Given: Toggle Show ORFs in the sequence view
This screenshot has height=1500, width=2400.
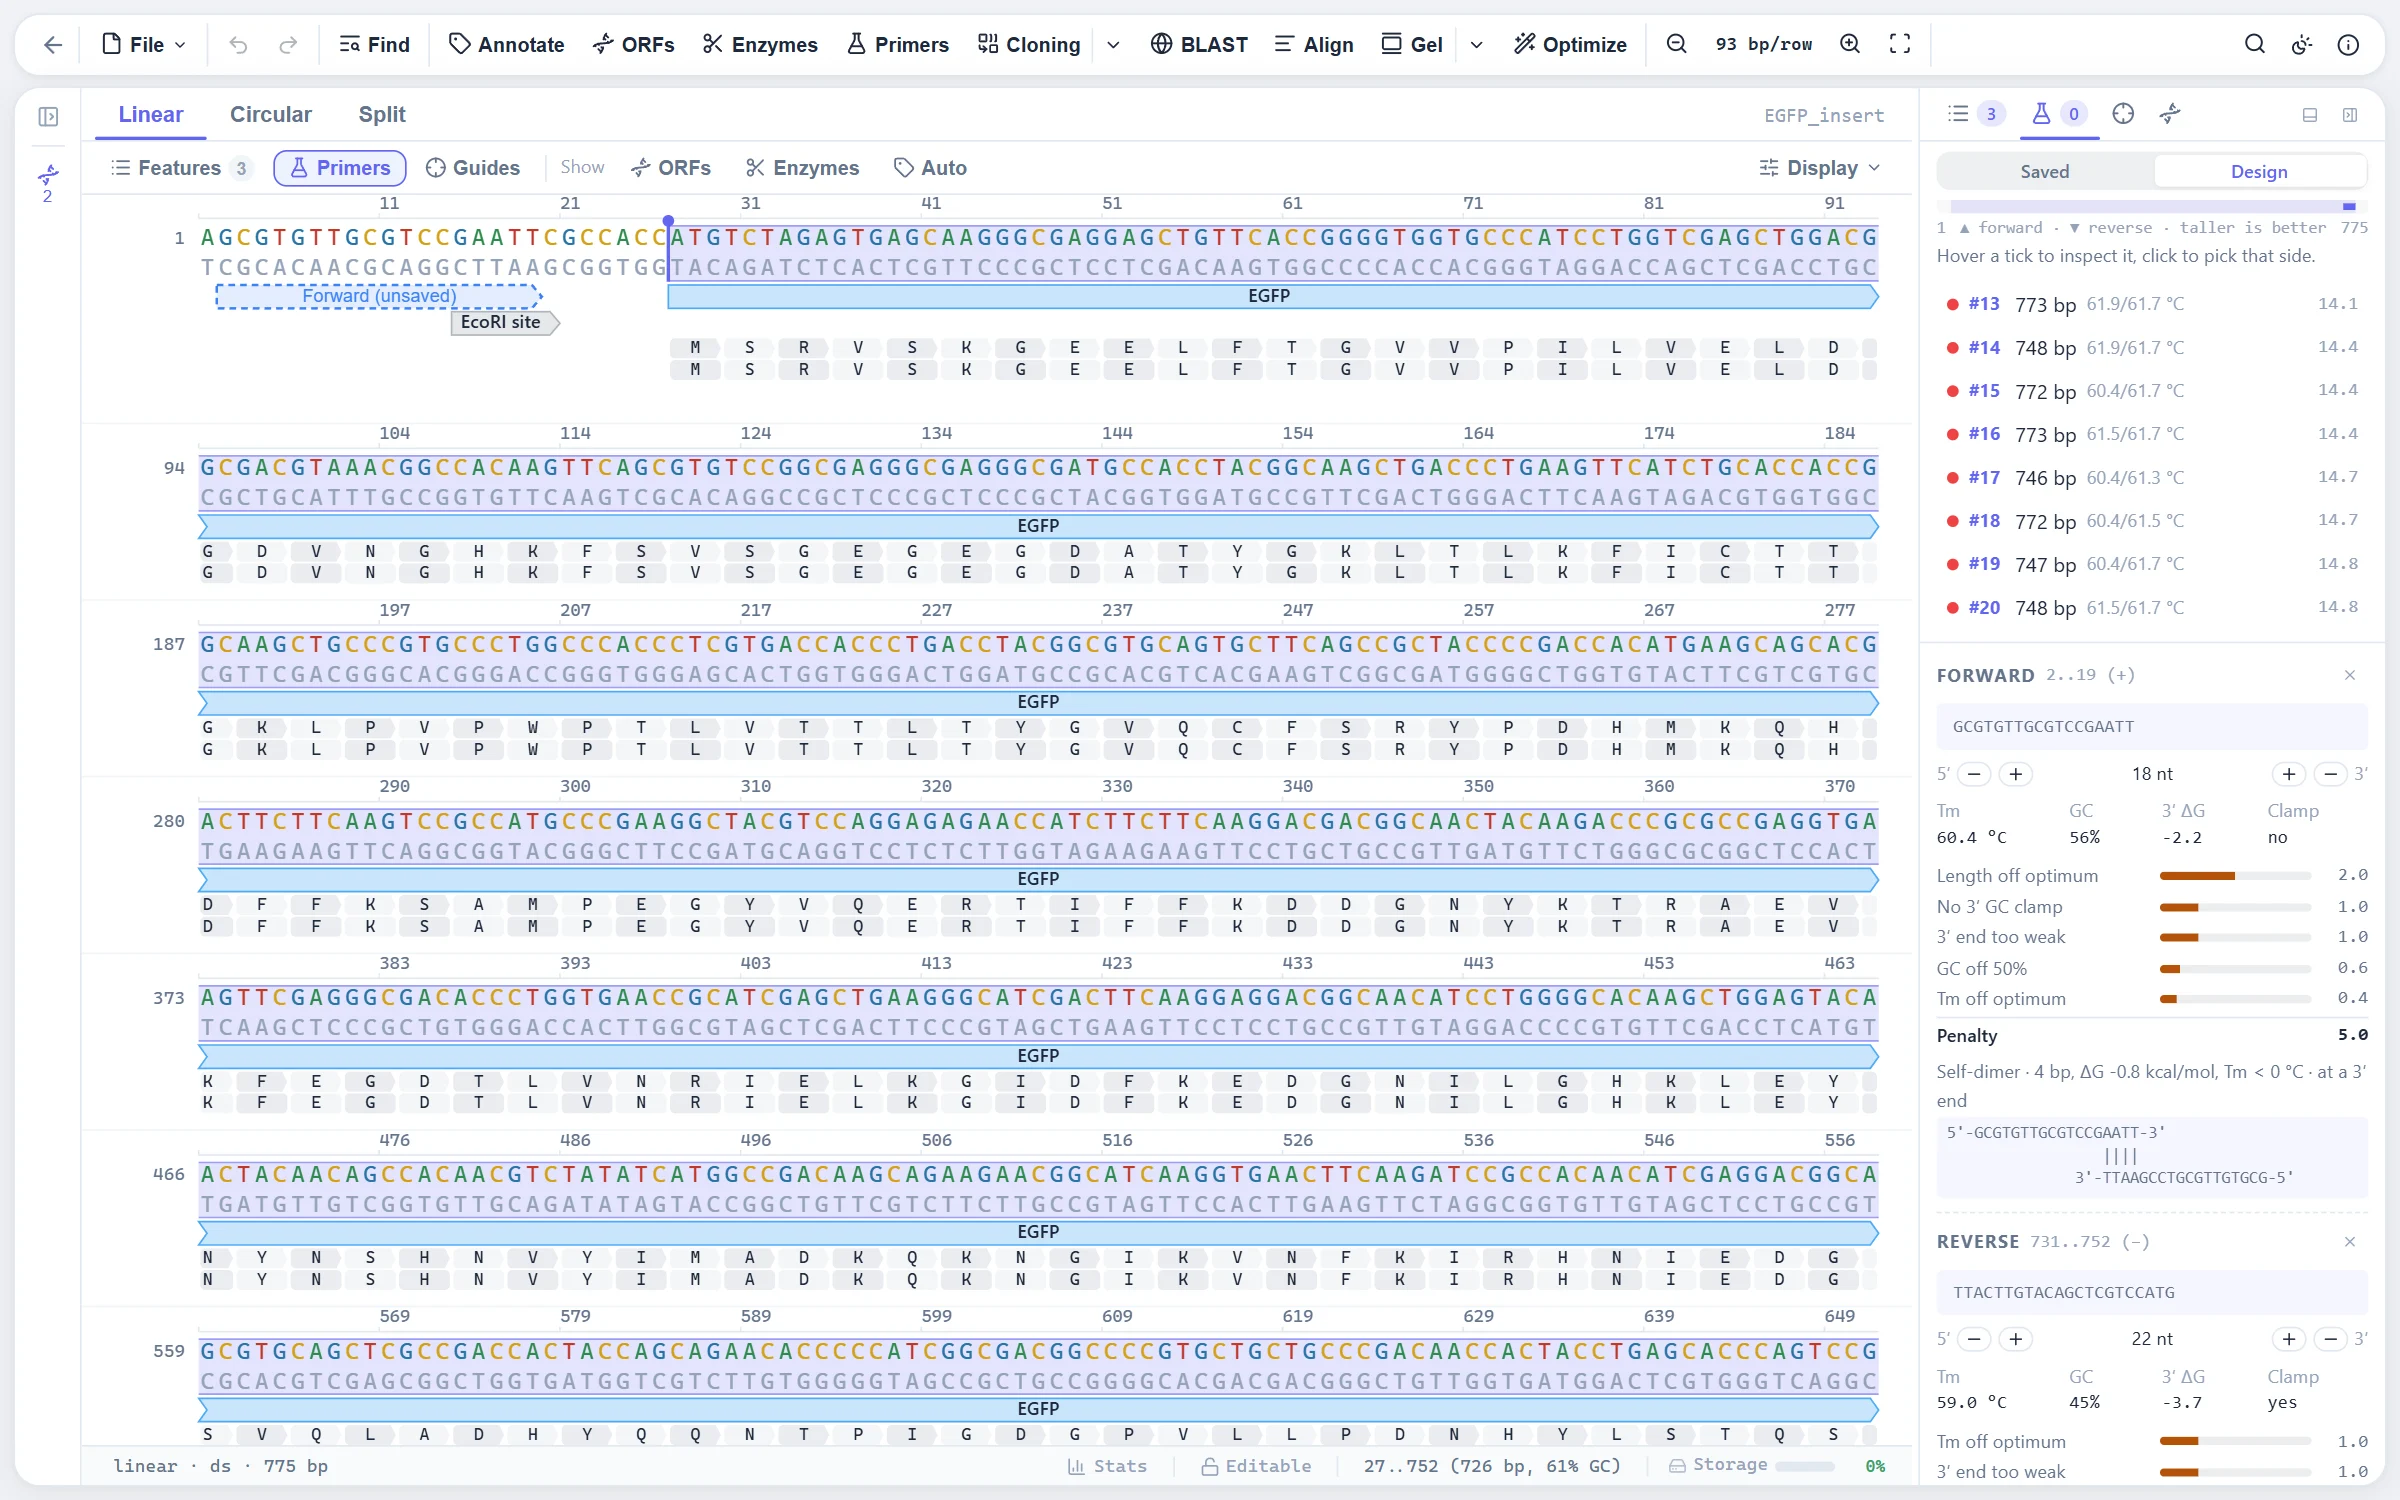Looking at the screenshot, I should 671,168.
